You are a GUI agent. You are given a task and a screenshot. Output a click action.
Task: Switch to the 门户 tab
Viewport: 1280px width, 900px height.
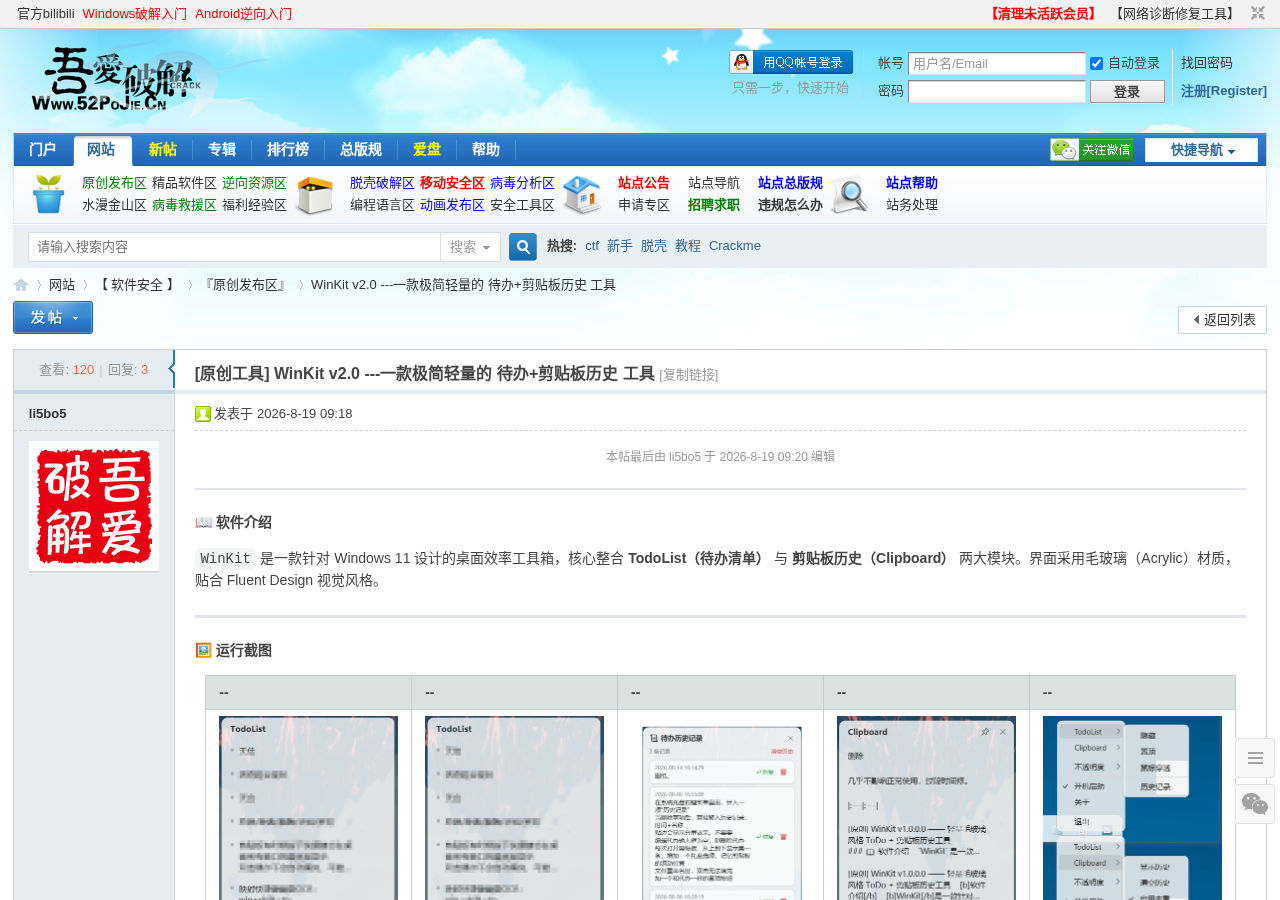(x=43, y=150)
